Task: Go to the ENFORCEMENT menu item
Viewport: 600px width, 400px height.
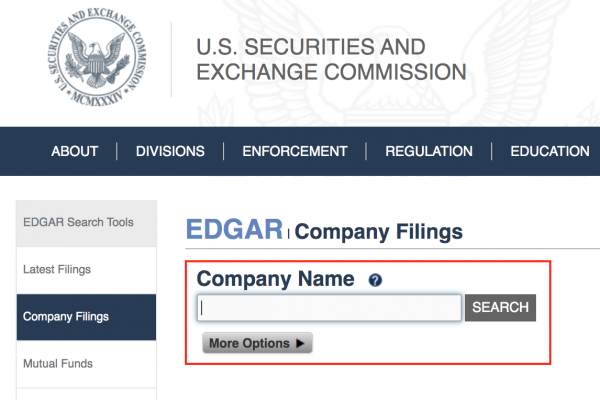Action: [294, 151]
